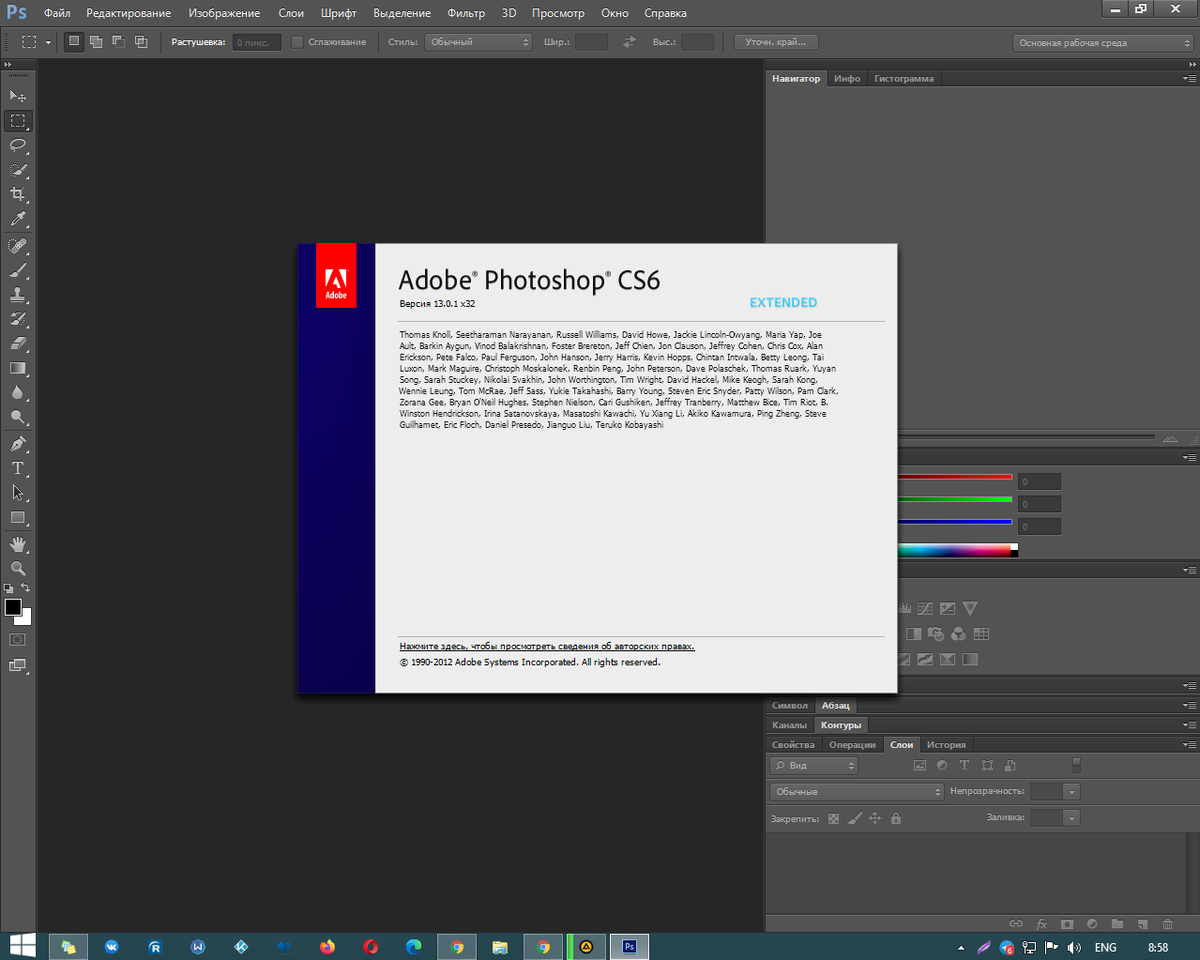This screenshot has width=1200, height=960.
Task: Select the Clone Stamp tool
Action: pyautogui.click(x=18, y=295)
